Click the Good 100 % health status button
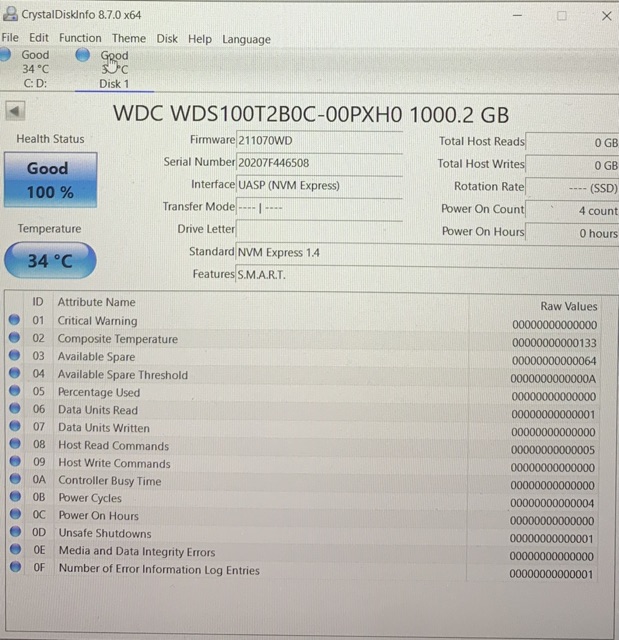Viewport: 619px width, 640px height. click(51, 180)
